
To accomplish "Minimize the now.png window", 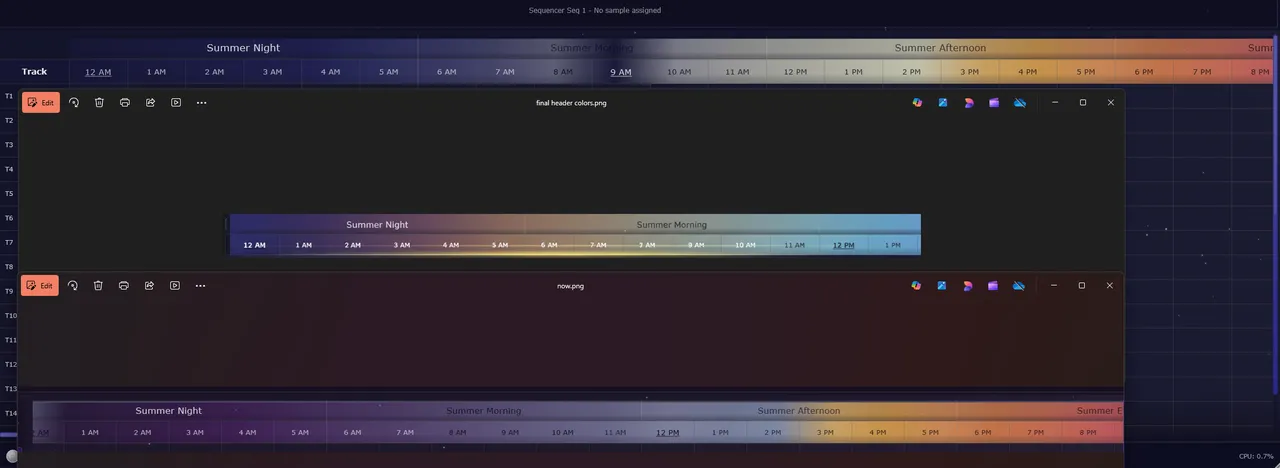I will click(1053, 285).
